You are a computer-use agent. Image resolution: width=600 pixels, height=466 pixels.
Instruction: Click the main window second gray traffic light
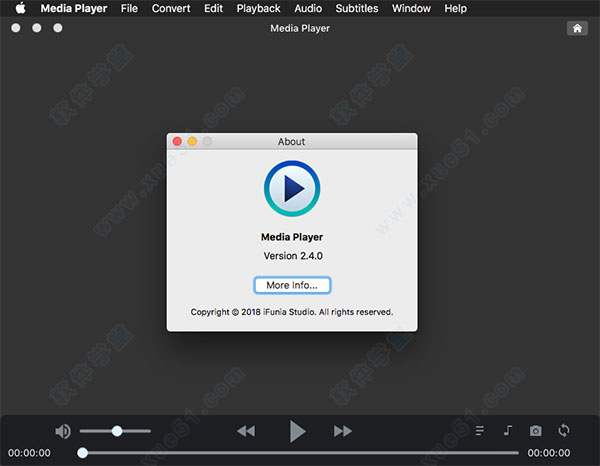37,28
